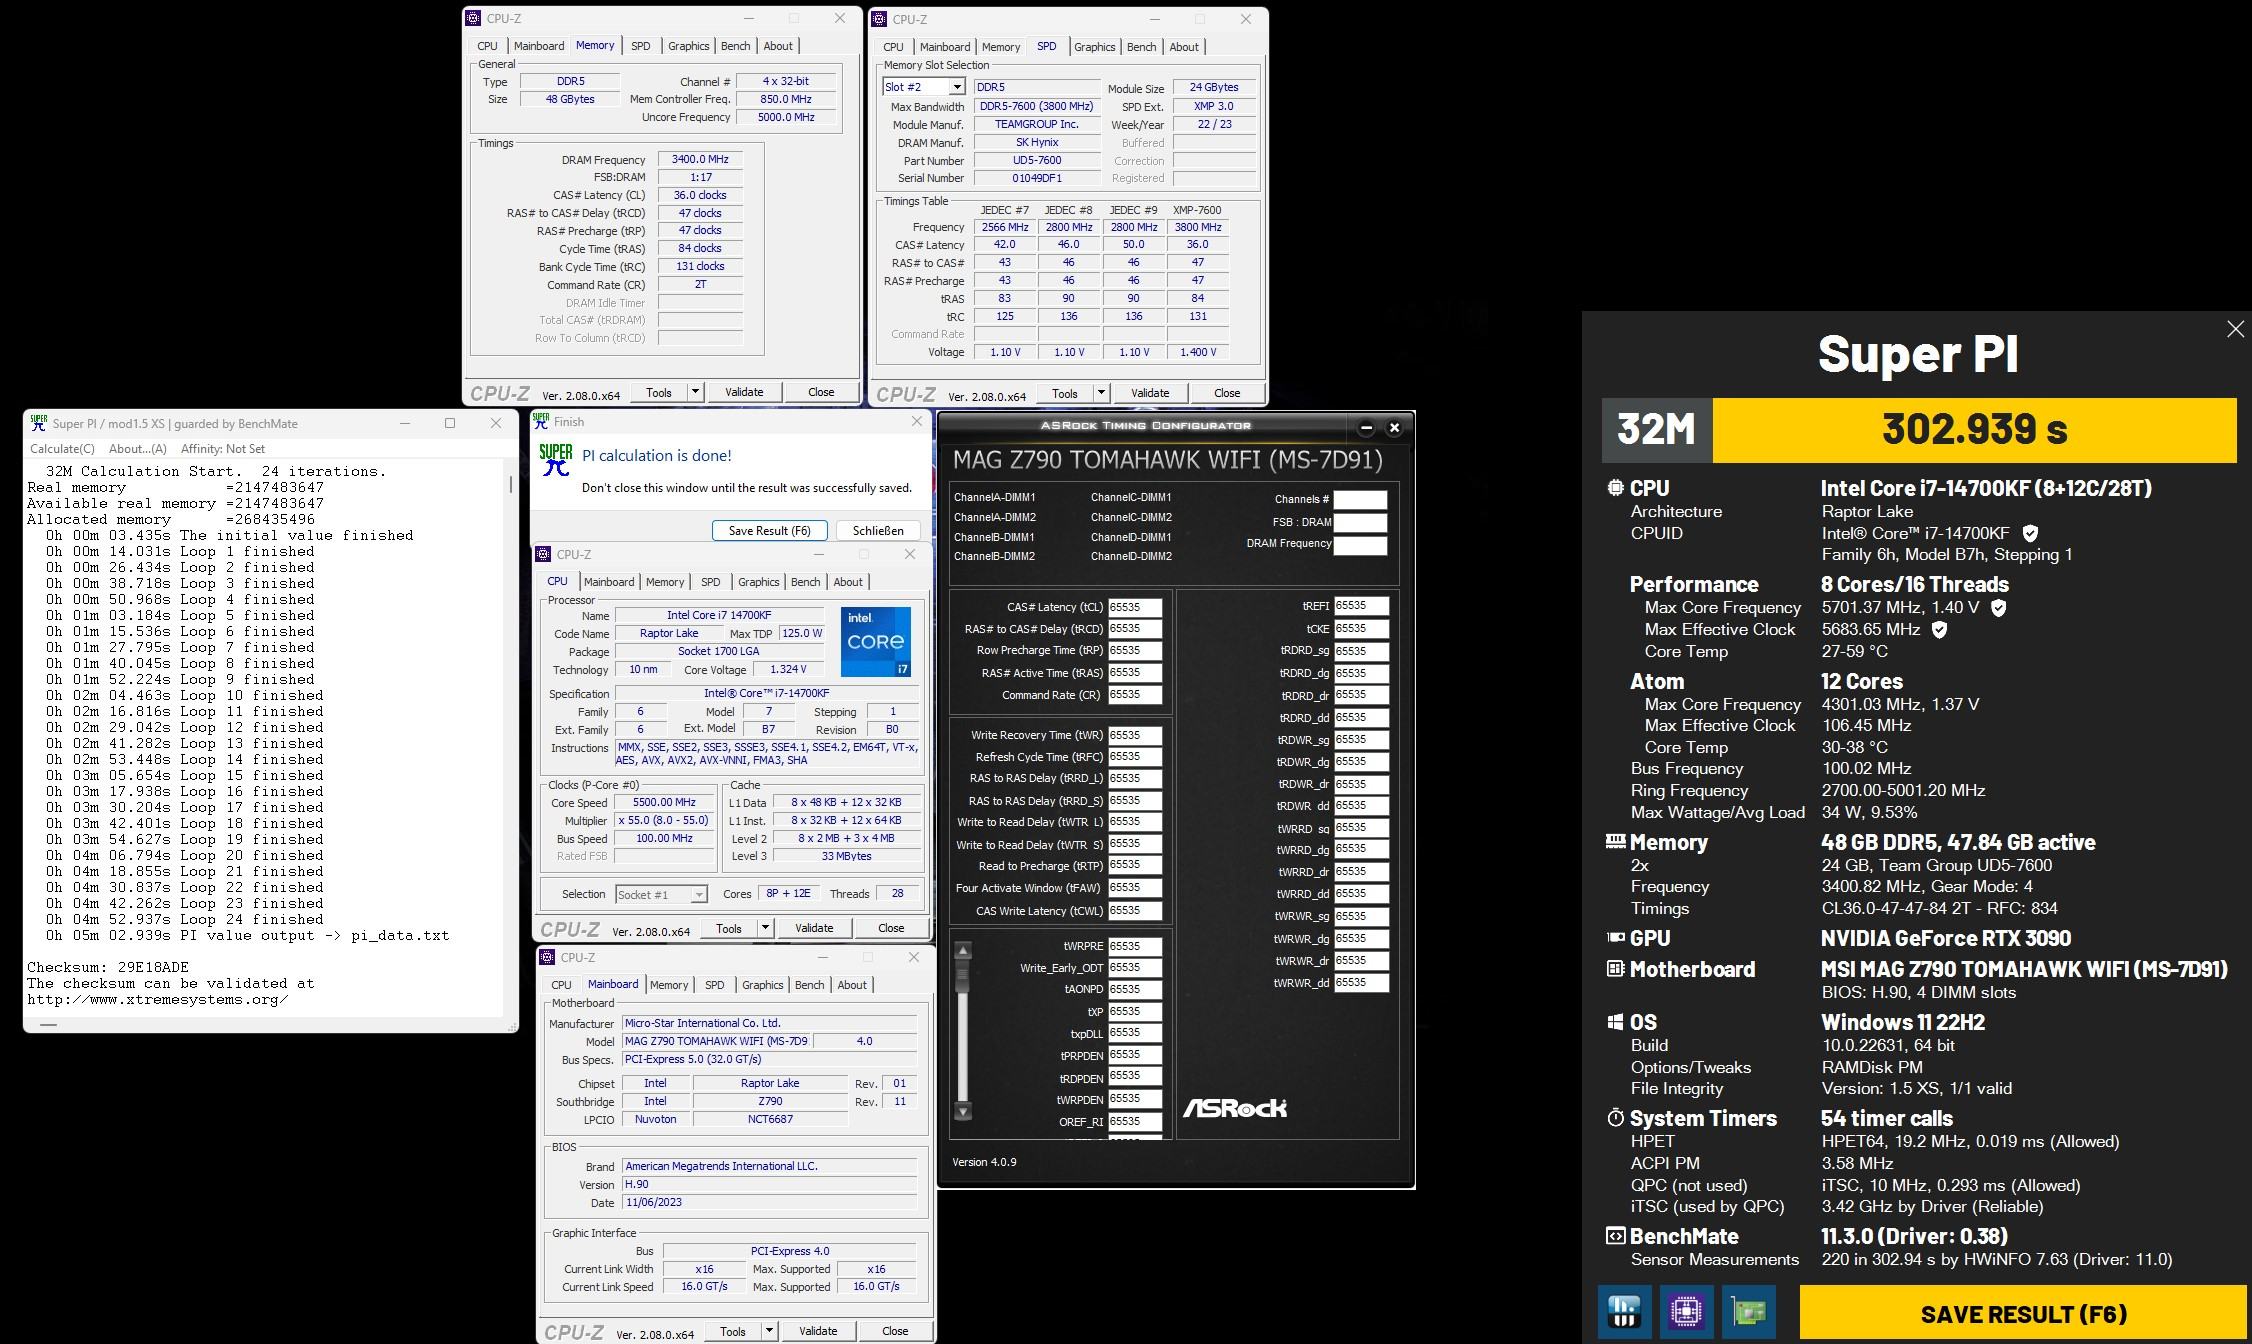Click the CPU chip icon beside the CPU heading
The image size is (2252, 1344).
[1615, 488]
